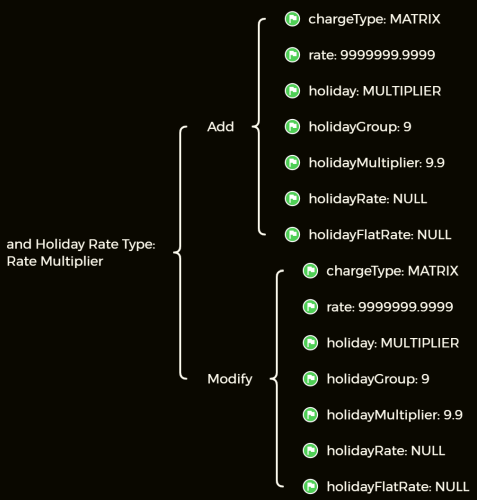Select Modify's holidayRate: NULL text

pyautogui.click(x=386, y=451)
